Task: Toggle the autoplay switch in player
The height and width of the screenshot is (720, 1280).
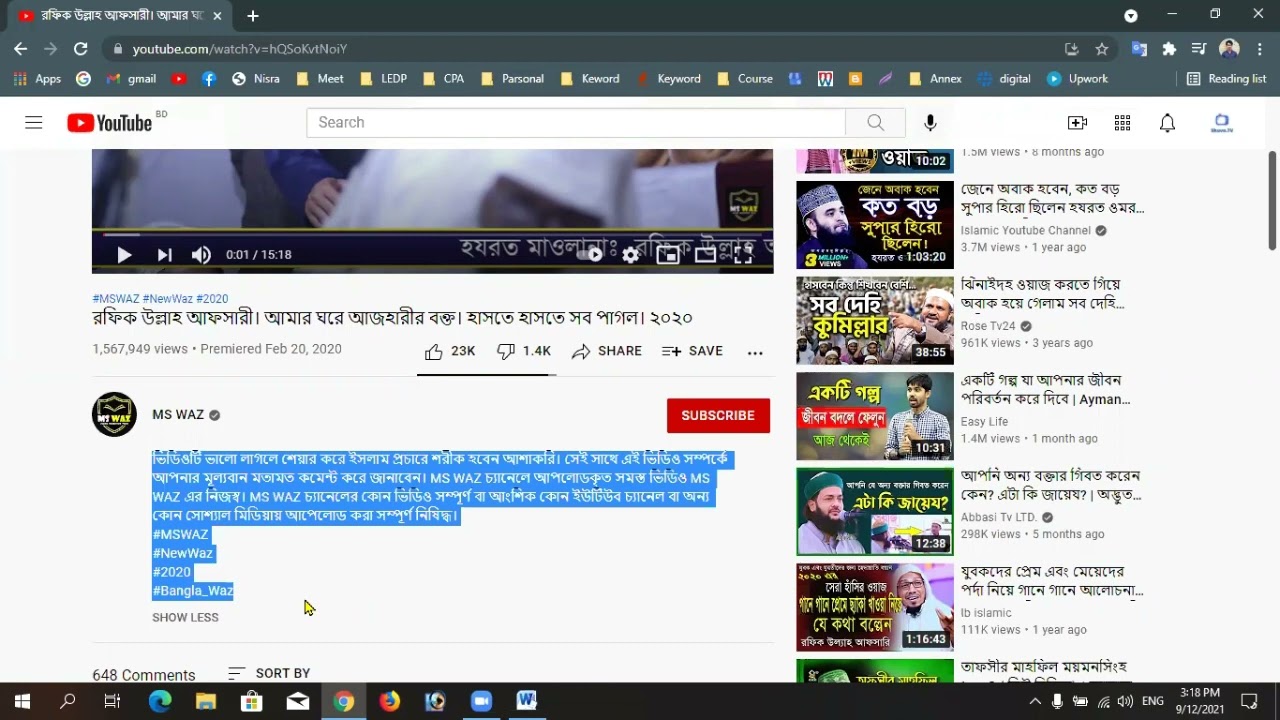Action: pyautogui.click(x=592, y=255)
